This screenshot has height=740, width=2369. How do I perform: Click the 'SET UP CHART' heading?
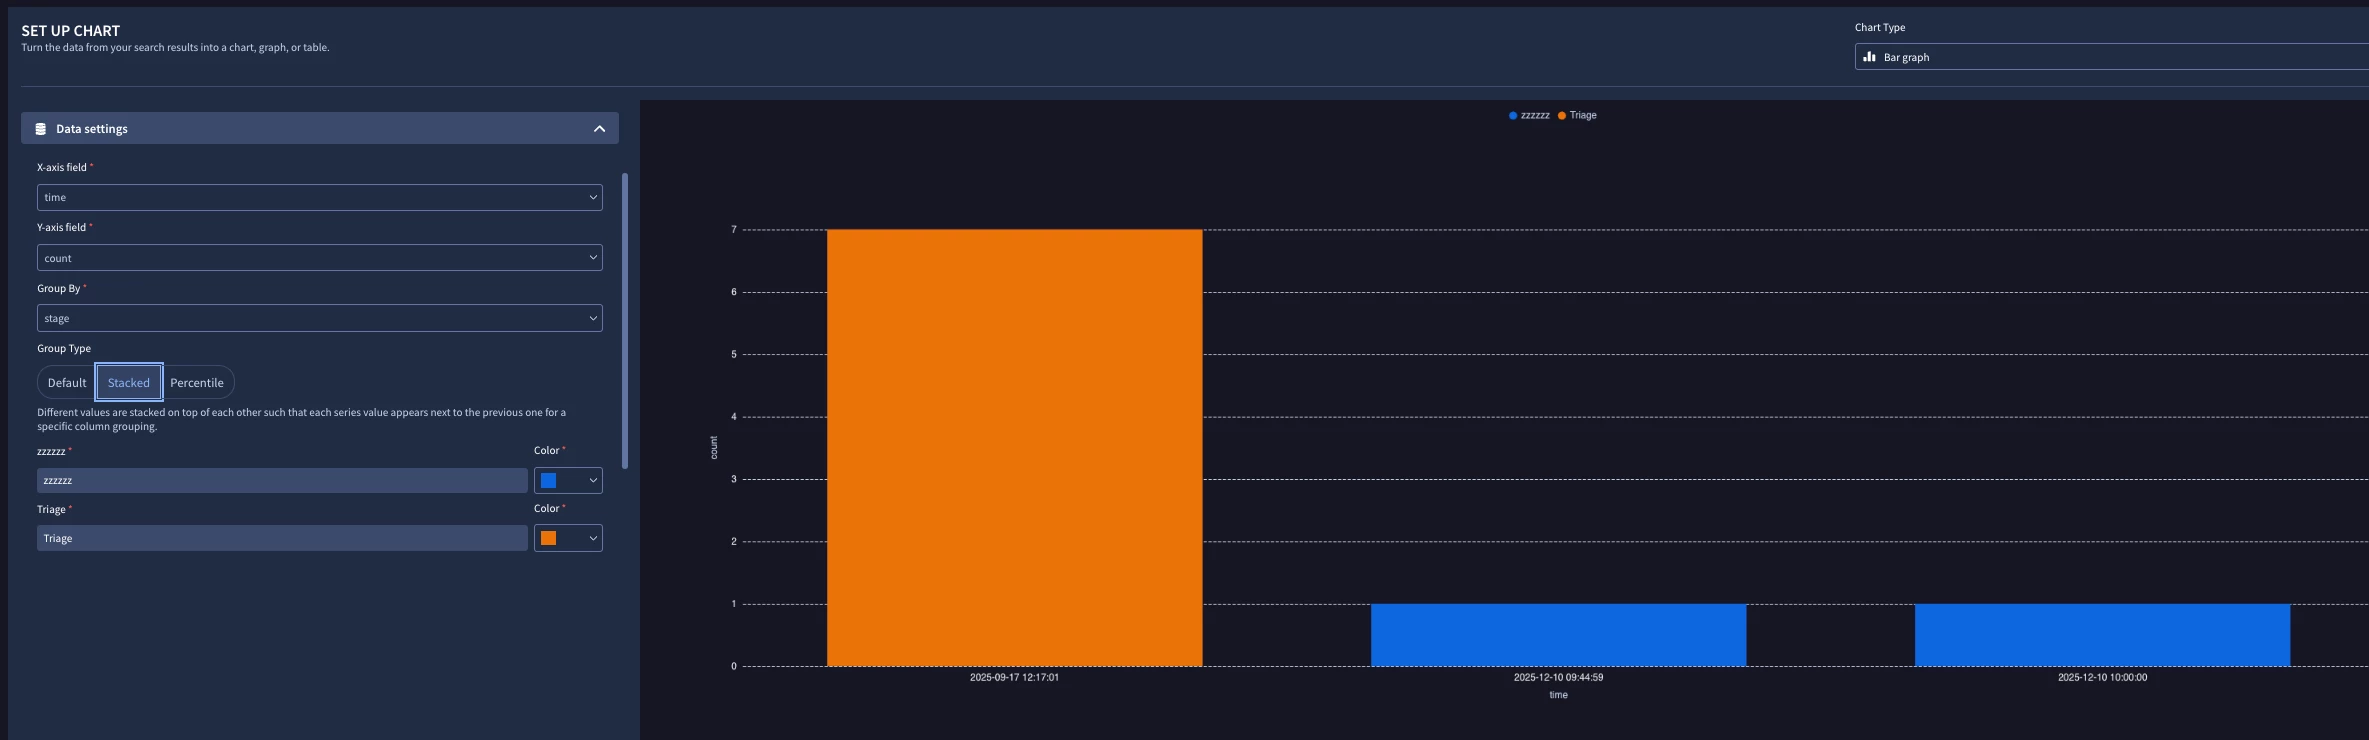(70, 31)
